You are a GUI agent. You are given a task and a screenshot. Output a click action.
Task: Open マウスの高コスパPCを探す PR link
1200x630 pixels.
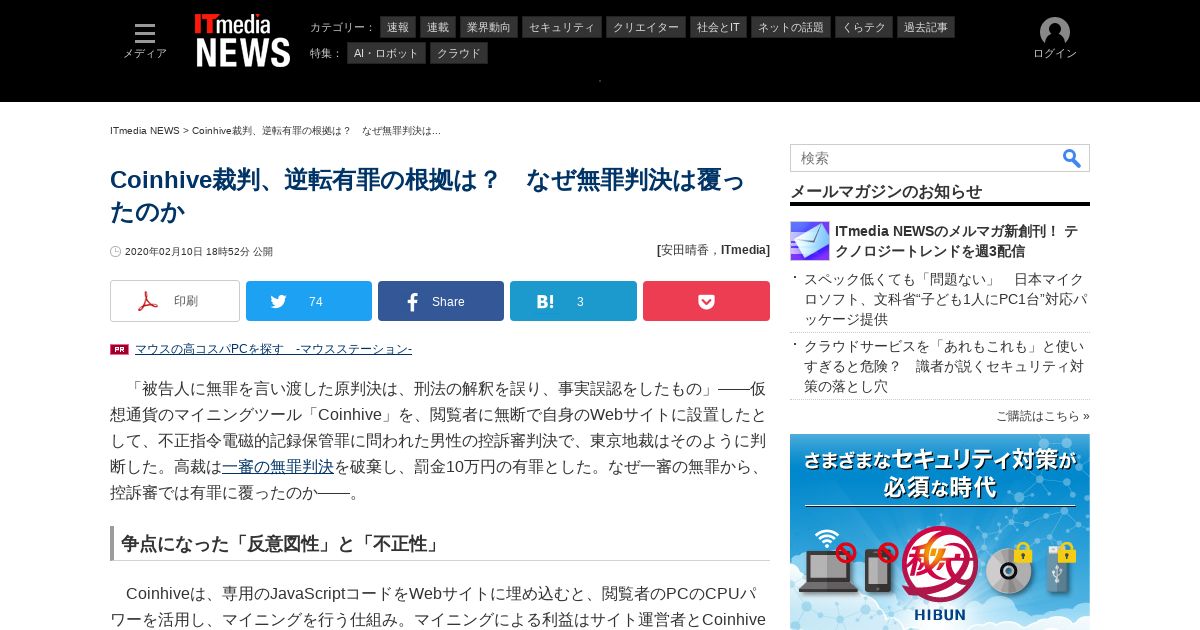[273, 349]
